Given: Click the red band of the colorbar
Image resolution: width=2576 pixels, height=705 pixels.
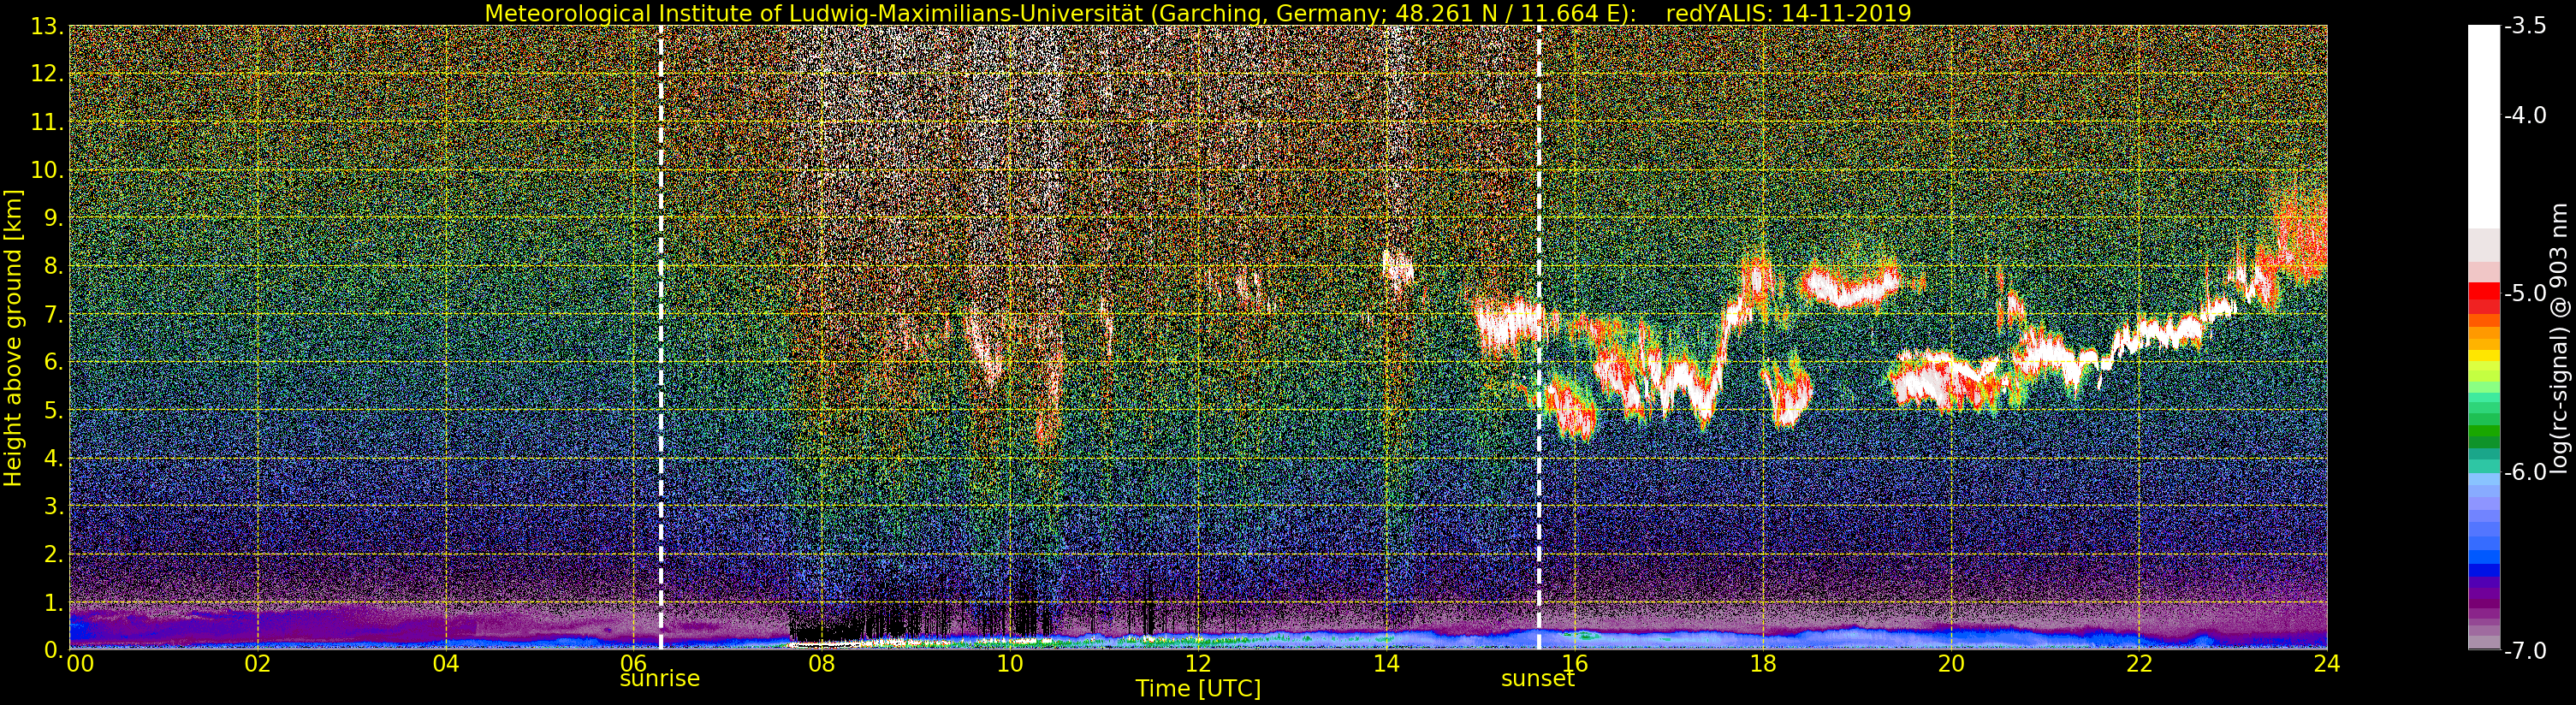Looking at the screenshot, I should pyautogui.click(x=2483, y=293).
